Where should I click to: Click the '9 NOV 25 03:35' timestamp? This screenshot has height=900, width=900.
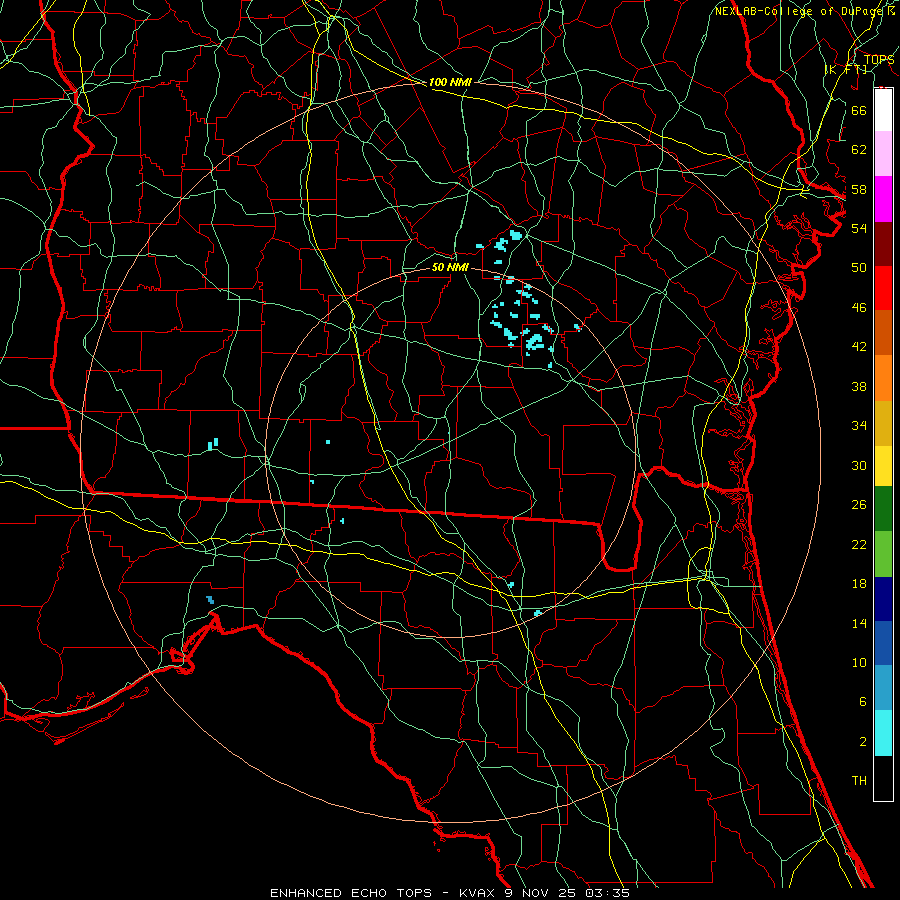pos(567,893)
